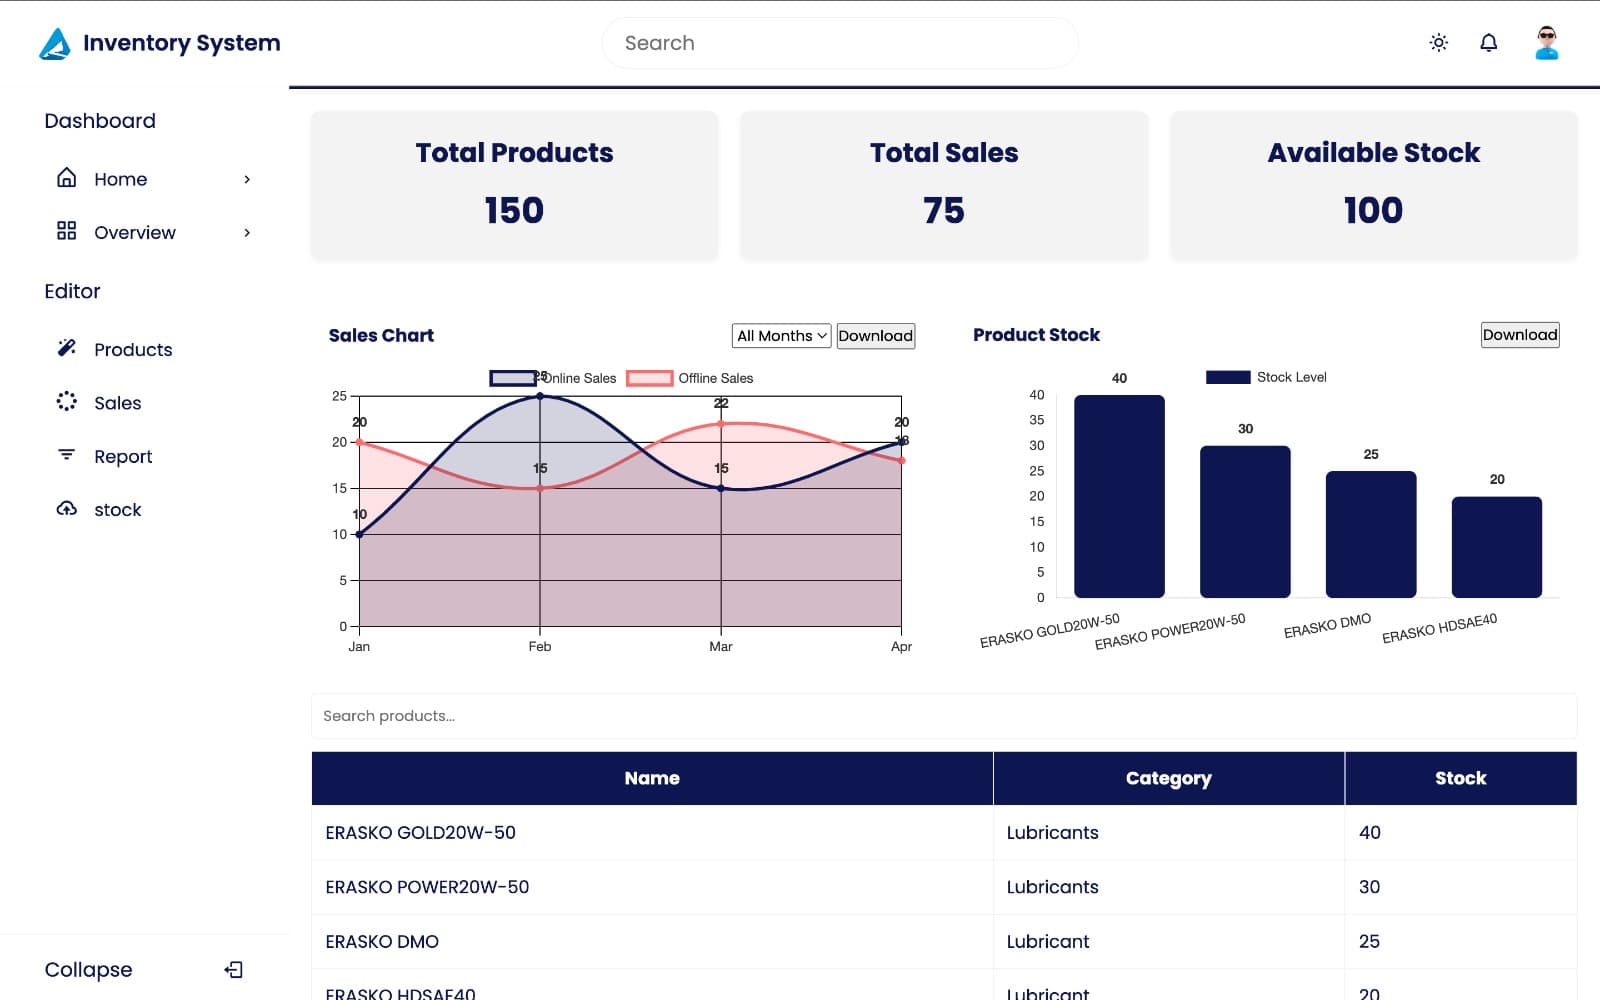The width and height of the screenshot is (1600, 1000).
Task: Expand the Overview menu chevron
Action: tap(247, 232)
